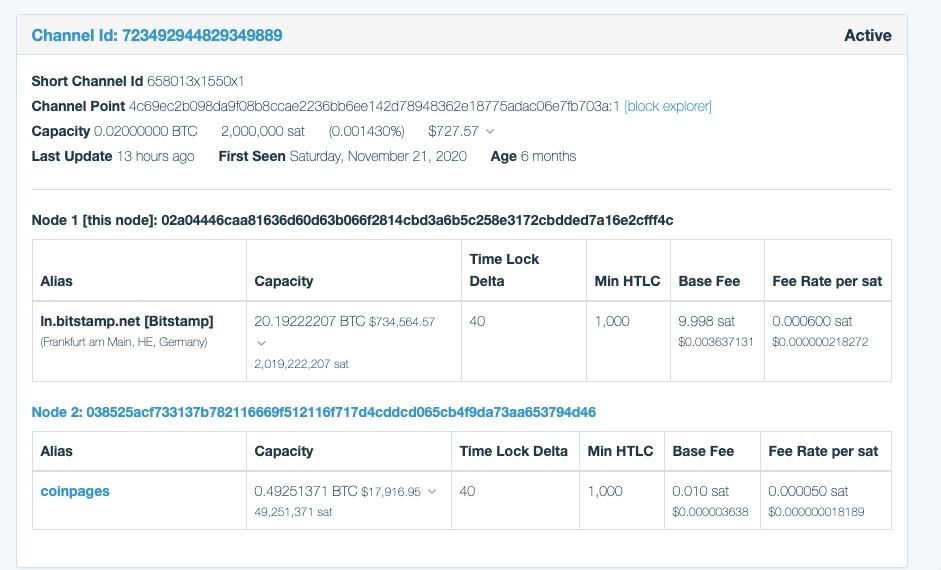Expand the $727.57 capacity currency dropdown
This screenshot has width=941, height=570.
490,131
